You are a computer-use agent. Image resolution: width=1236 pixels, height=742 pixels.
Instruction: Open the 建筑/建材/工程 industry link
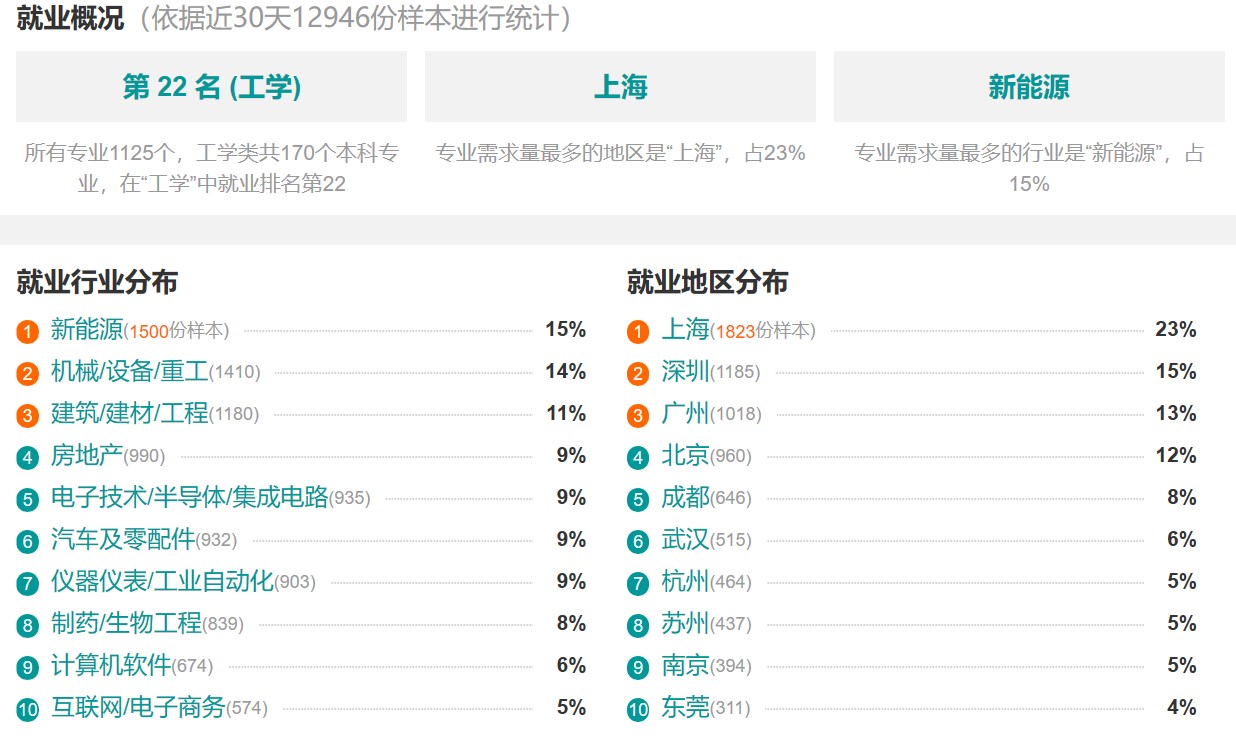[x=129, y=413]
